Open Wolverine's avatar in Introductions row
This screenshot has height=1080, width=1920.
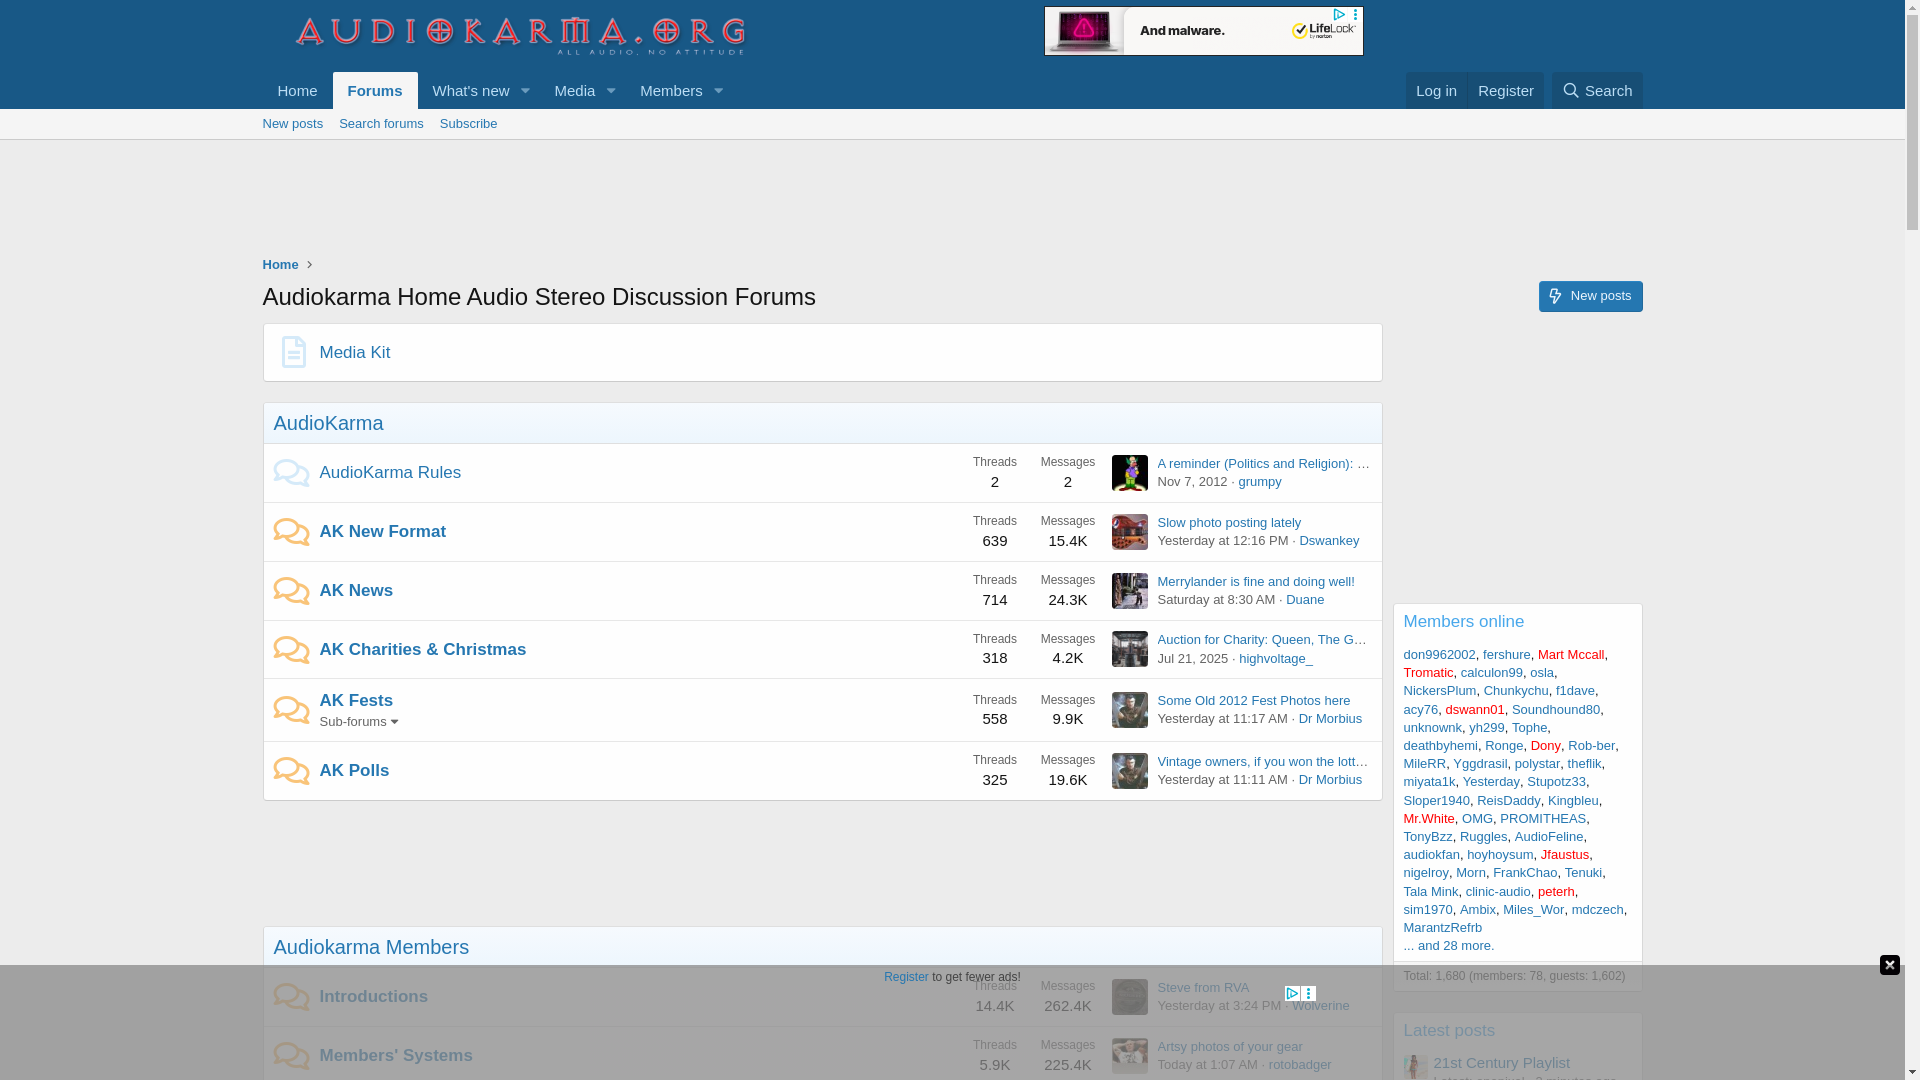pyautogui.click(x=1130, y=997)
